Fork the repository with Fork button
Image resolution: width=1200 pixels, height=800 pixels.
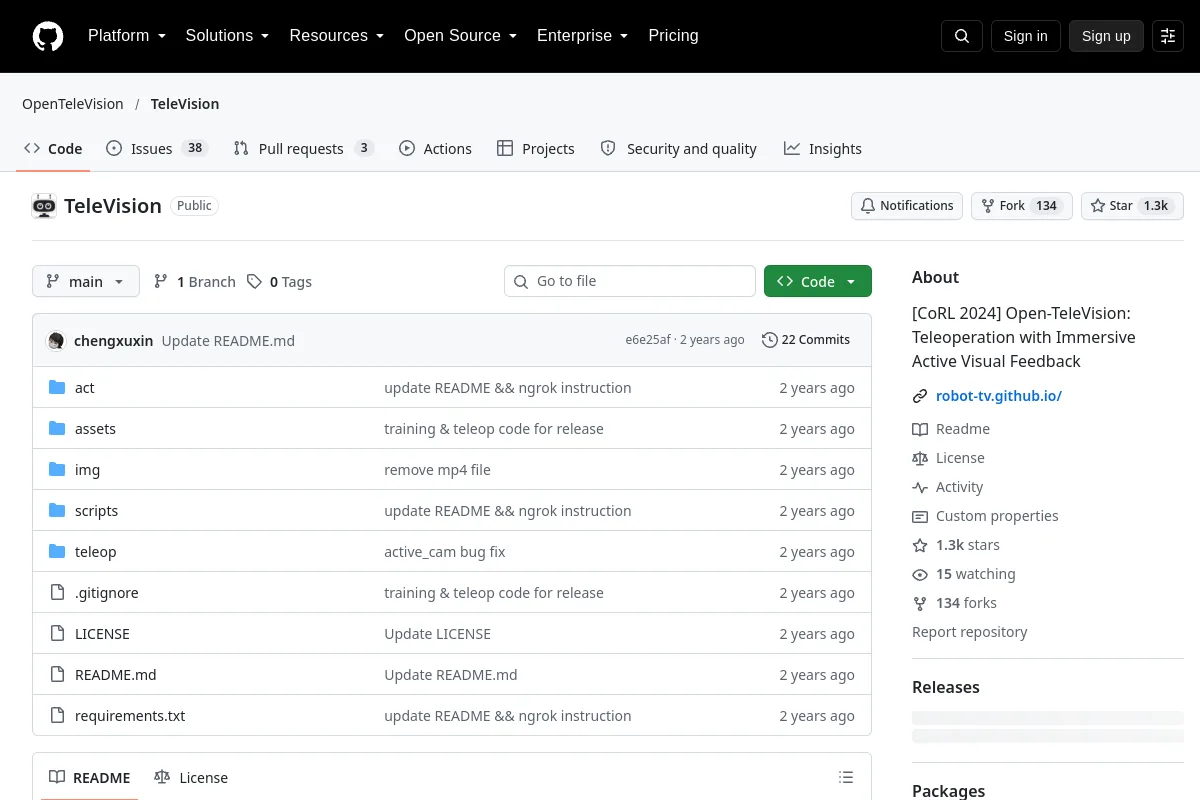(1022, 206)
